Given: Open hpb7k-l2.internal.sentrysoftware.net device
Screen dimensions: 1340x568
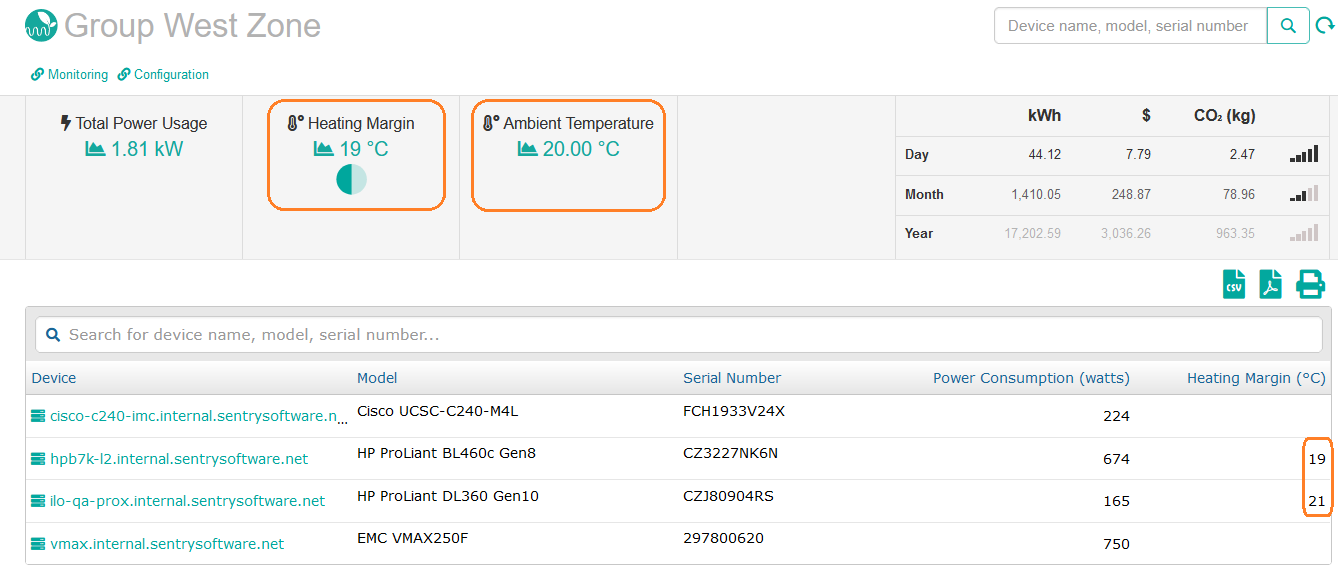Looking at the screenshot, I should coord(179,459).
